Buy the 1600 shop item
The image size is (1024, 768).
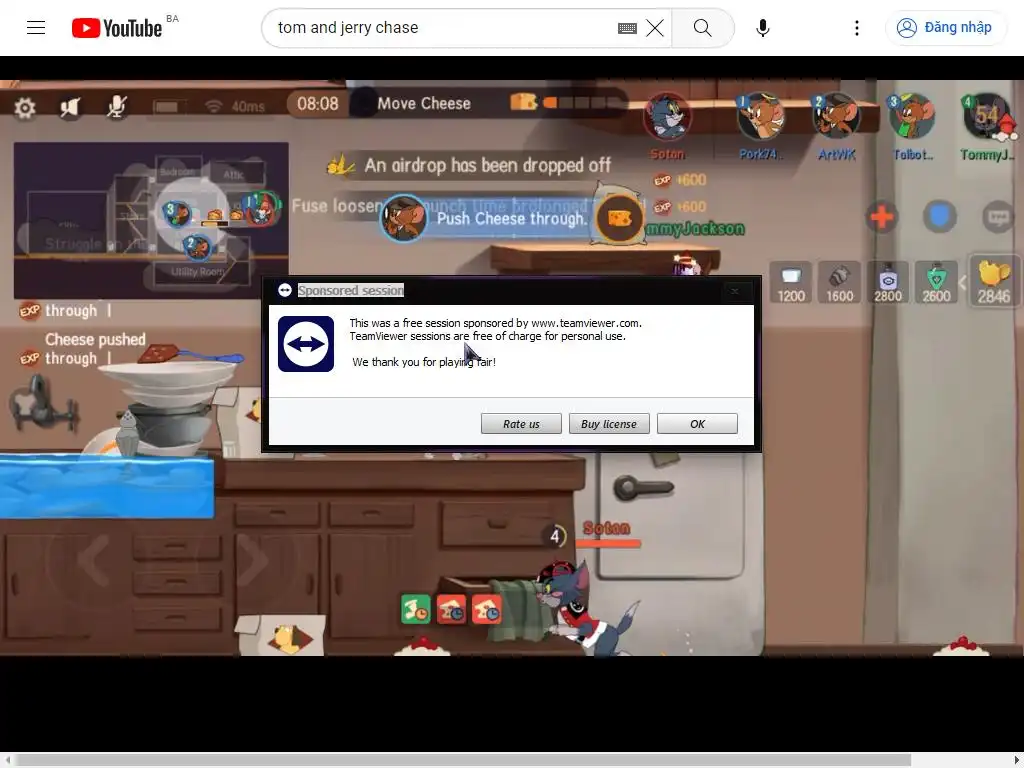pyautogui.click(x=839, y=283)
